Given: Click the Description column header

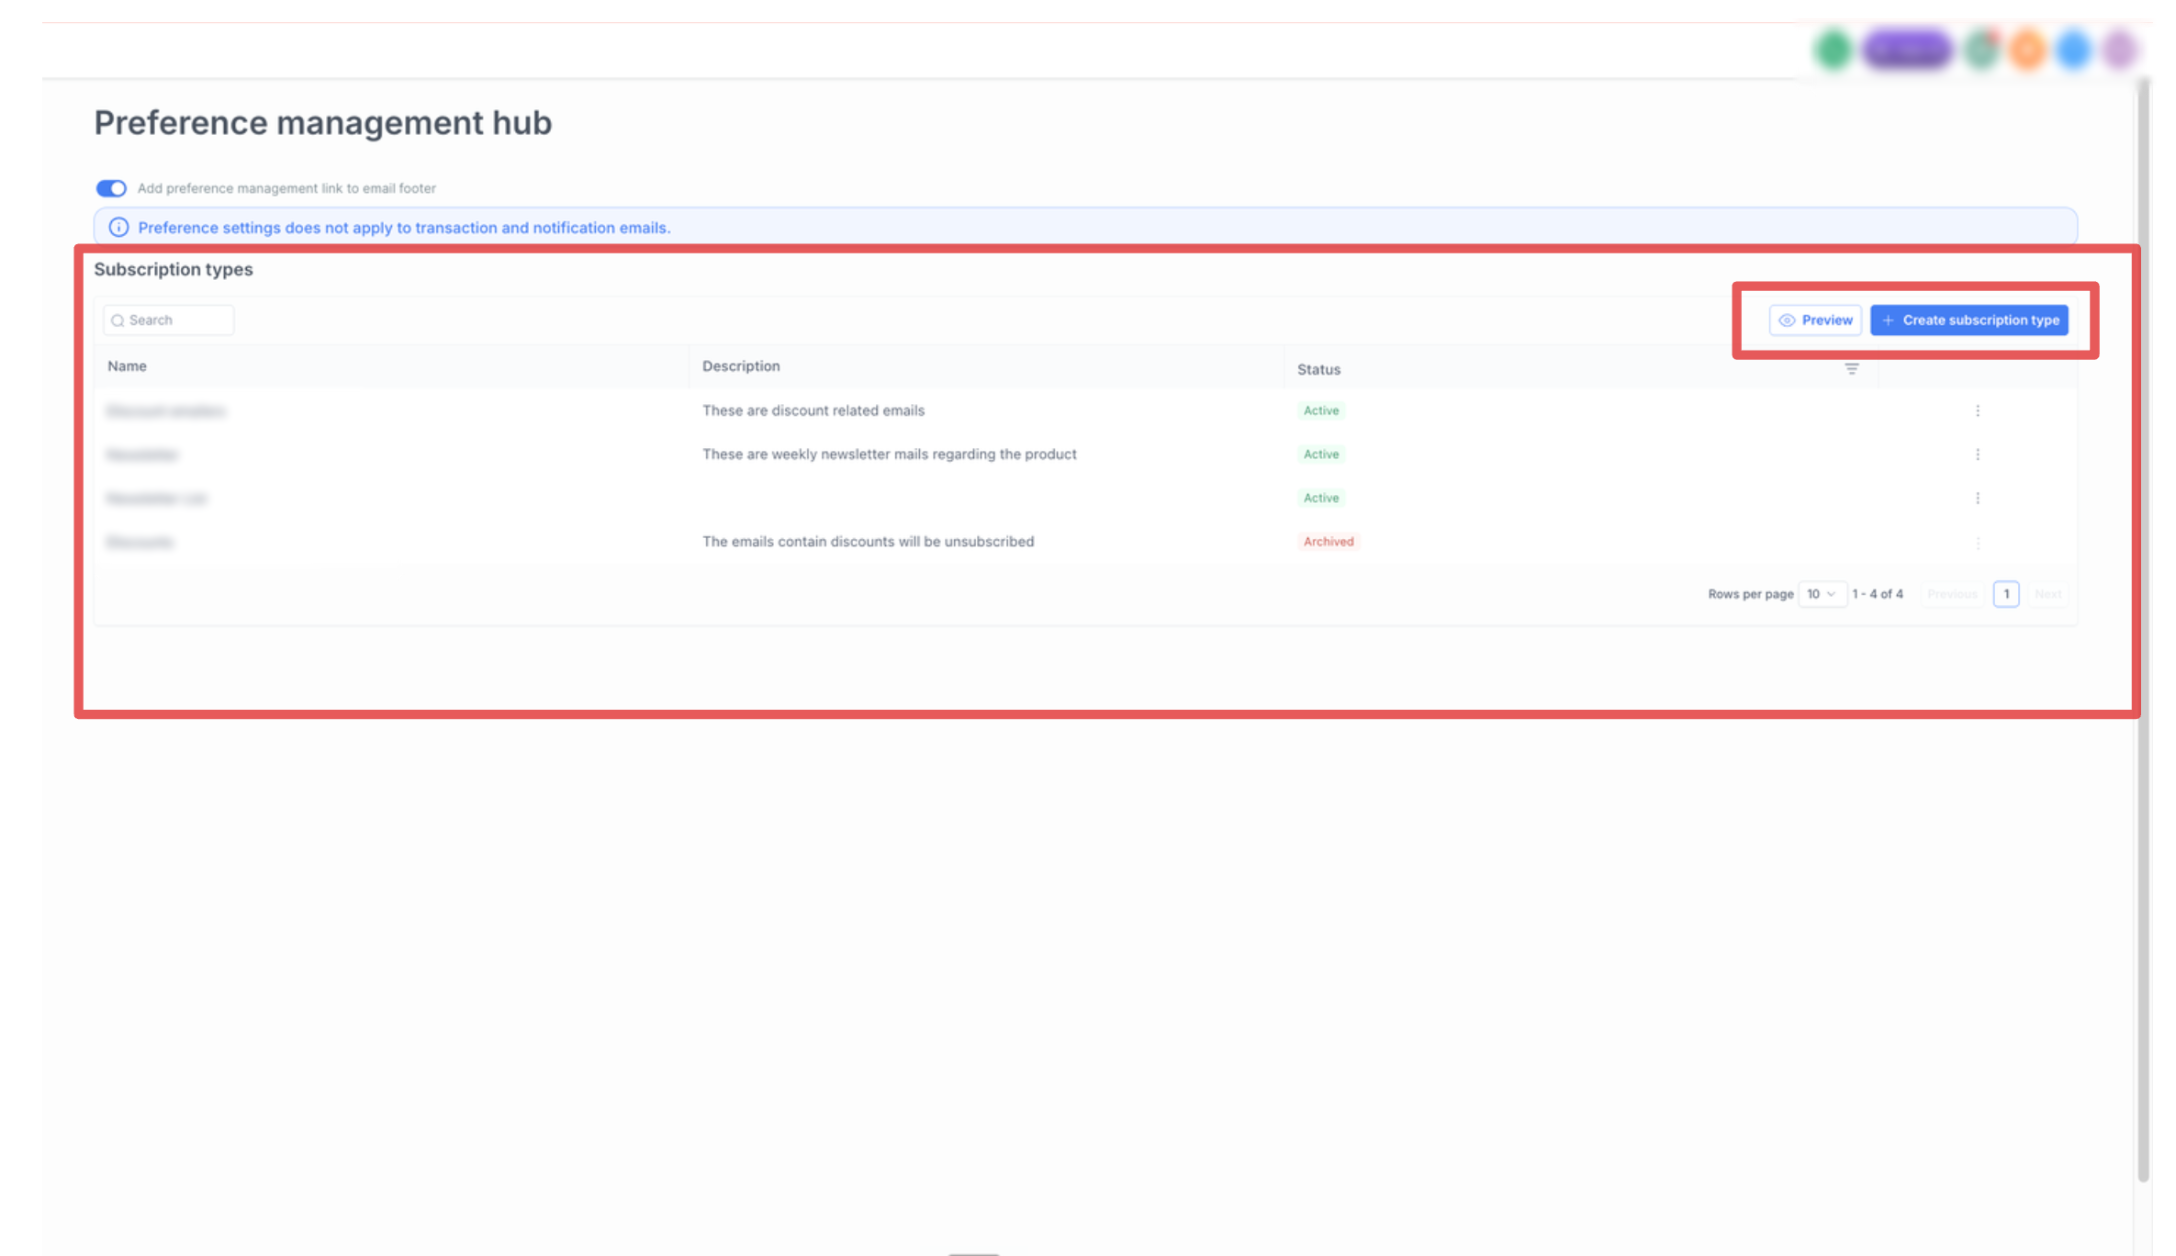Looking at the screenshot, I should coord(741,366).
